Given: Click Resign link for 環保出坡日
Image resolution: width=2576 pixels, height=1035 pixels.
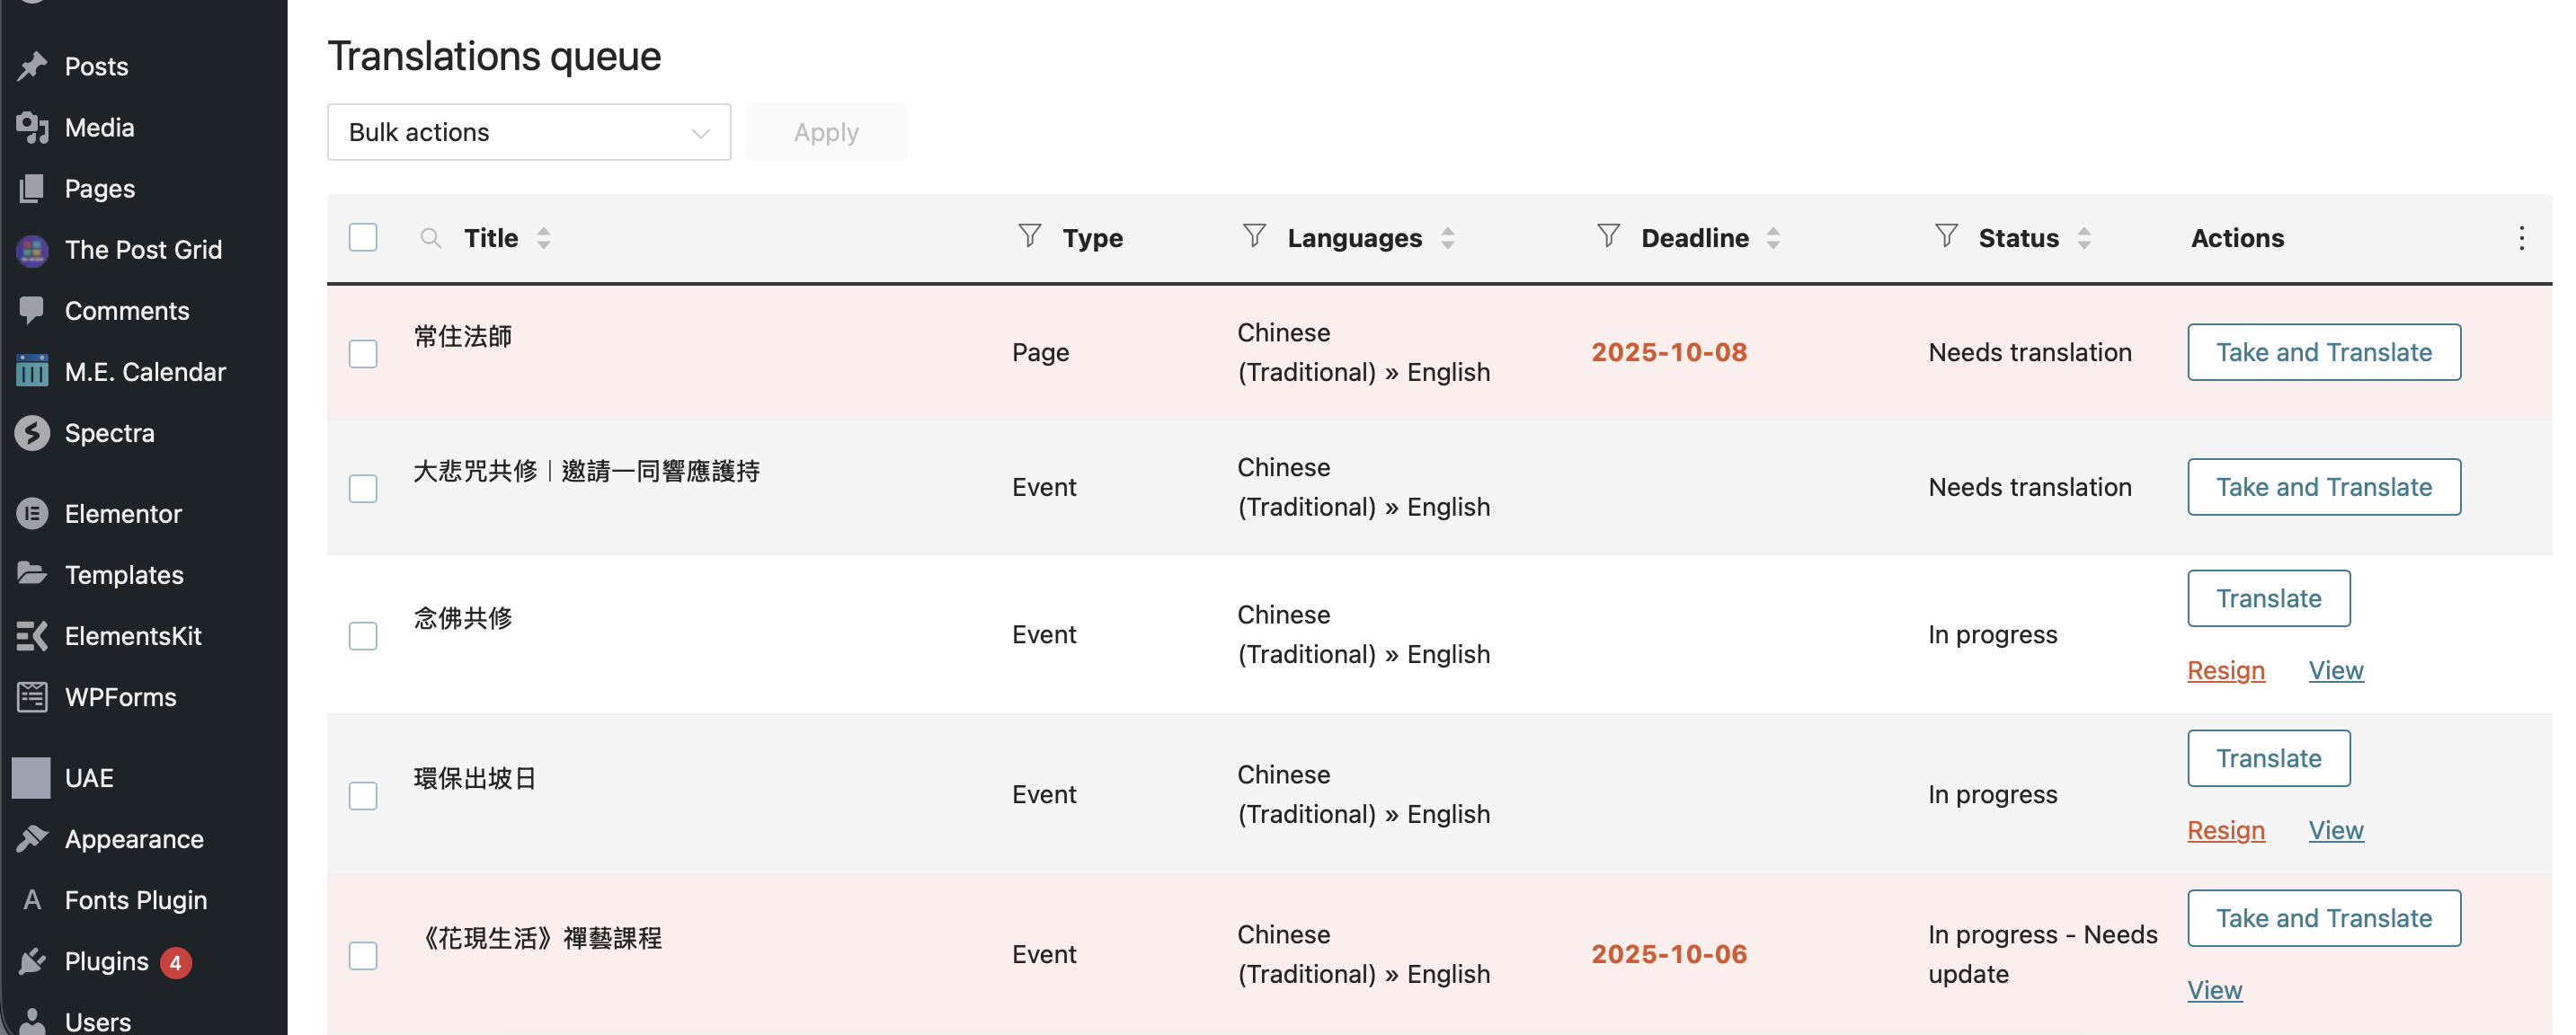Looking at the screenshot, I should click(2225, 830).
